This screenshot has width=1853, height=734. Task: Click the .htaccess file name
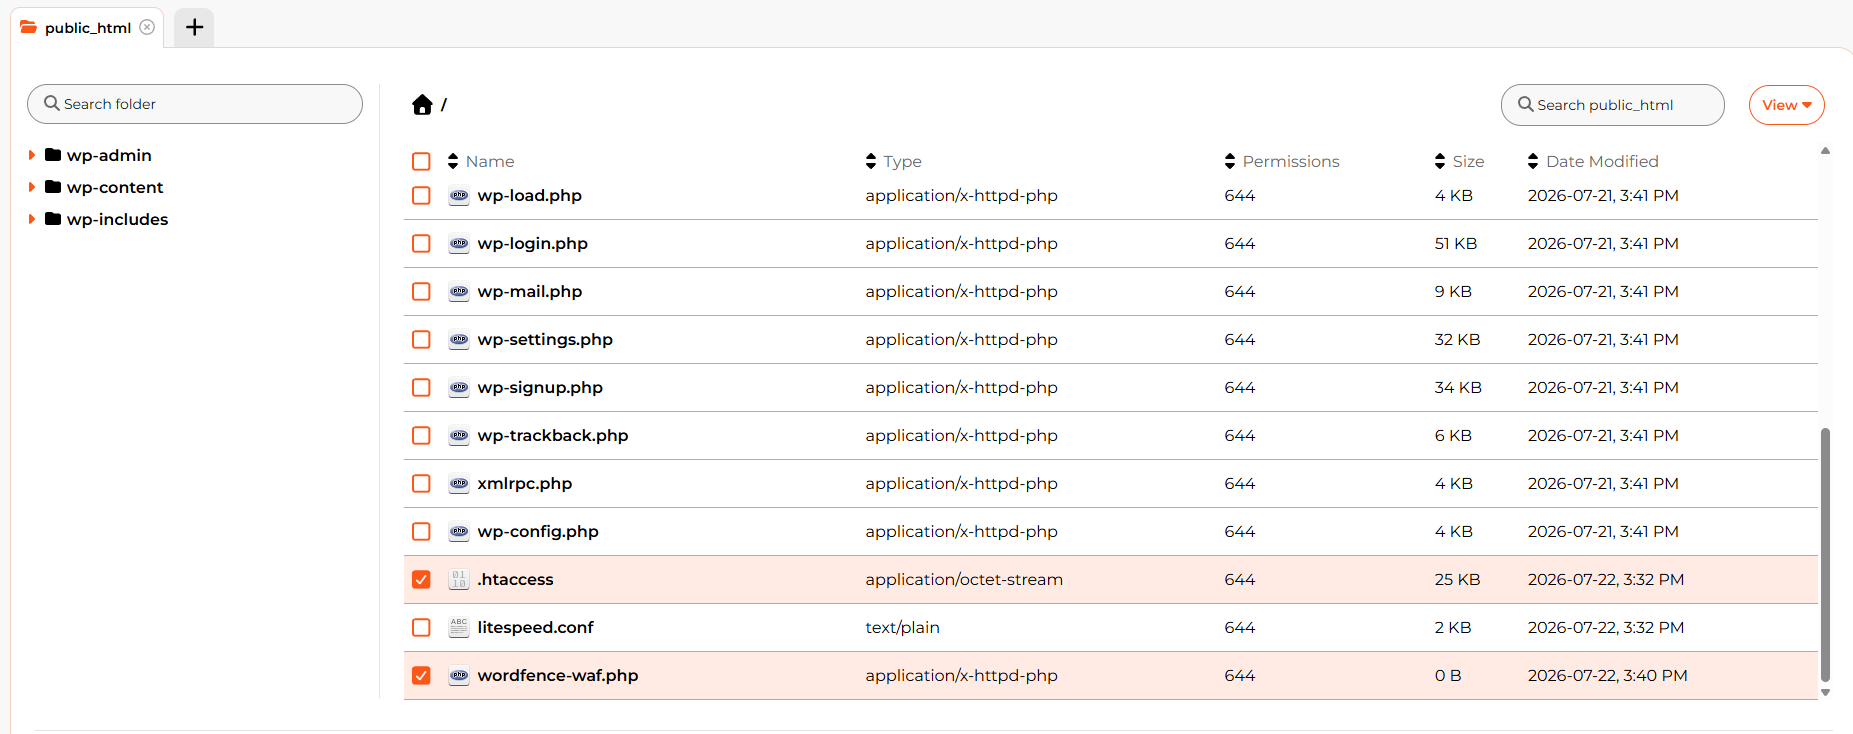pos(515,580)
